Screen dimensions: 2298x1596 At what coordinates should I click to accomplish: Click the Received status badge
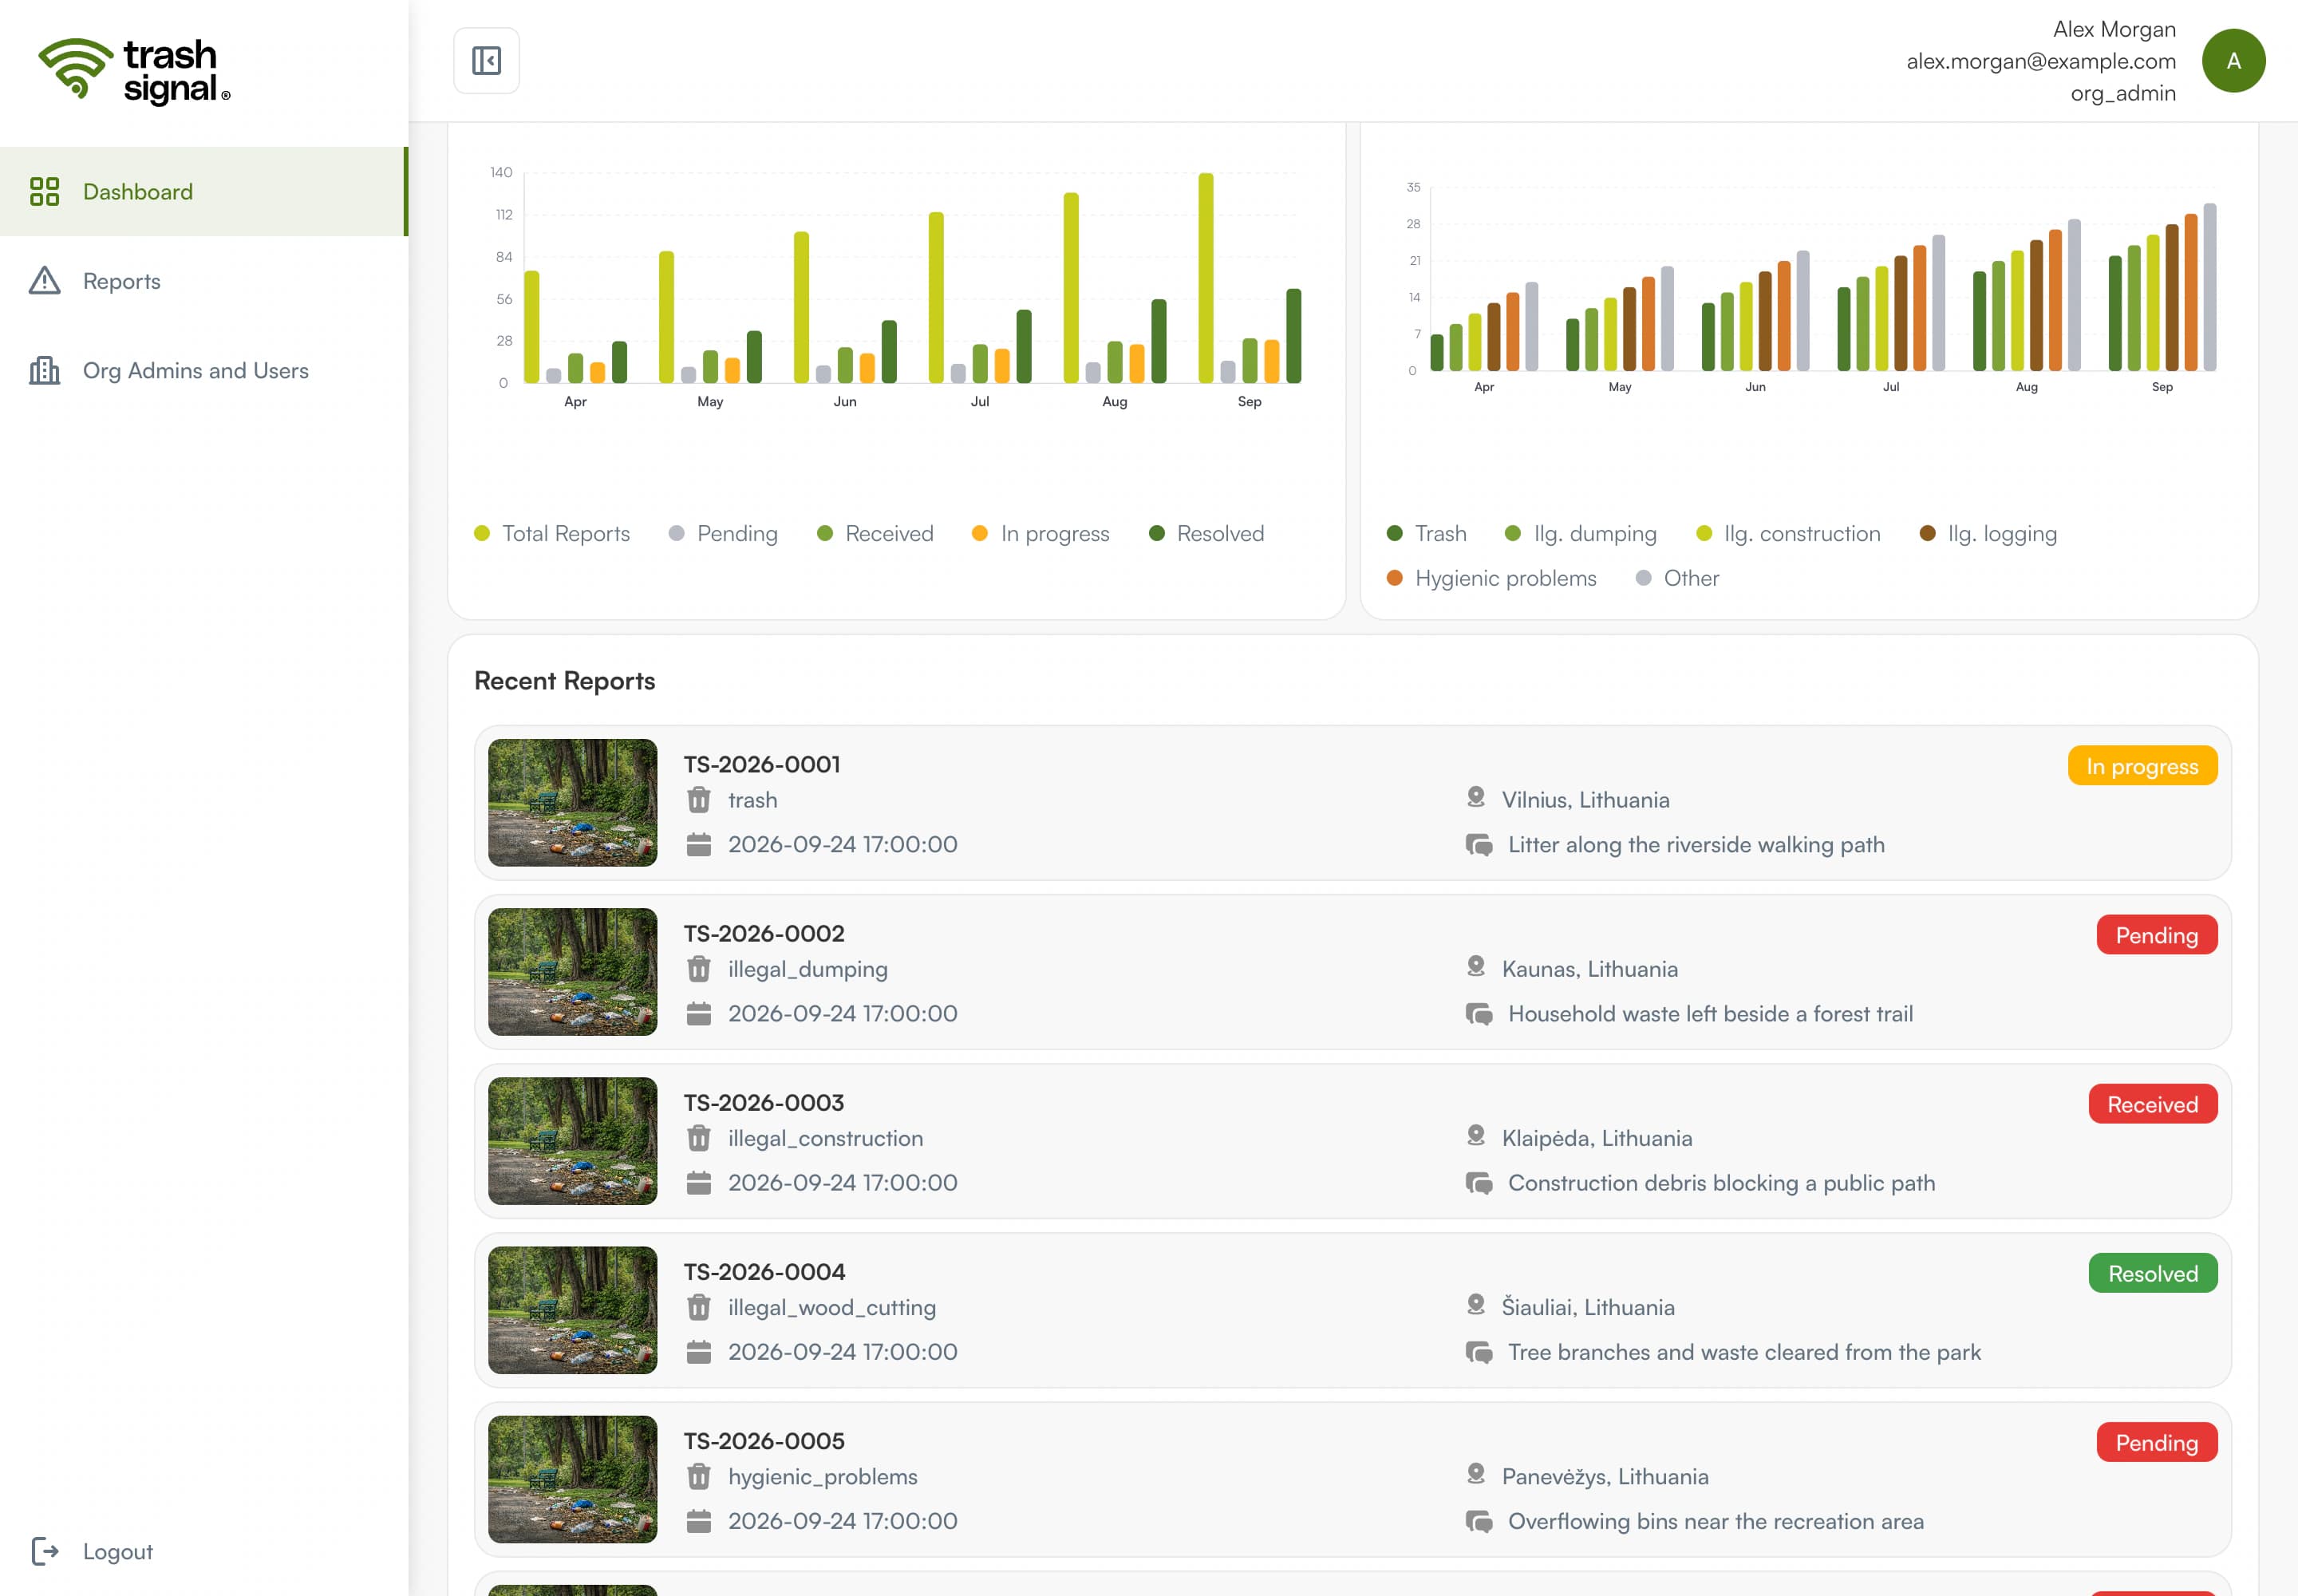(2152, 1104)
